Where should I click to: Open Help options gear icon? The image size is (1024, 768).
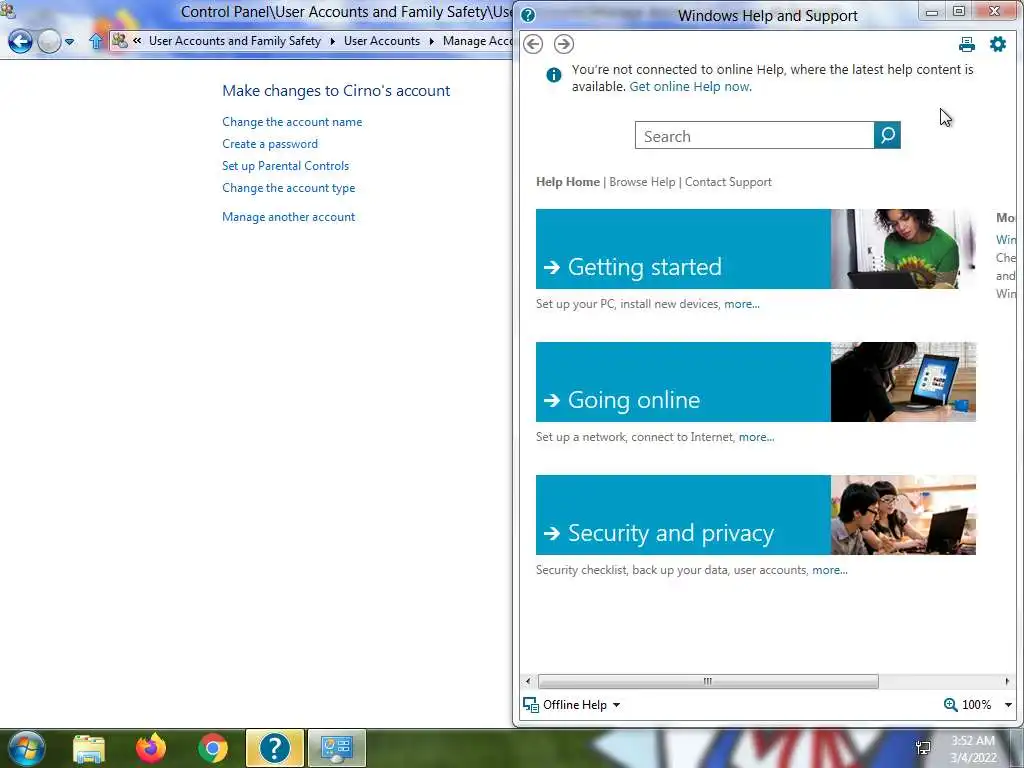click(998, 44)
